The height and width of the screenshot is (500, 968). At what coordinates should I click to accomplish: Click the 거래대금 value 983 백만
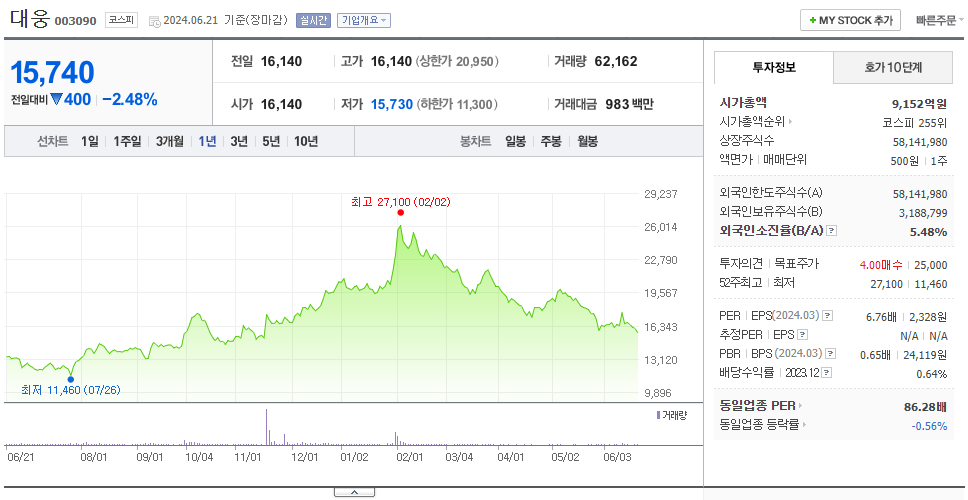click(x=629, y=104)
